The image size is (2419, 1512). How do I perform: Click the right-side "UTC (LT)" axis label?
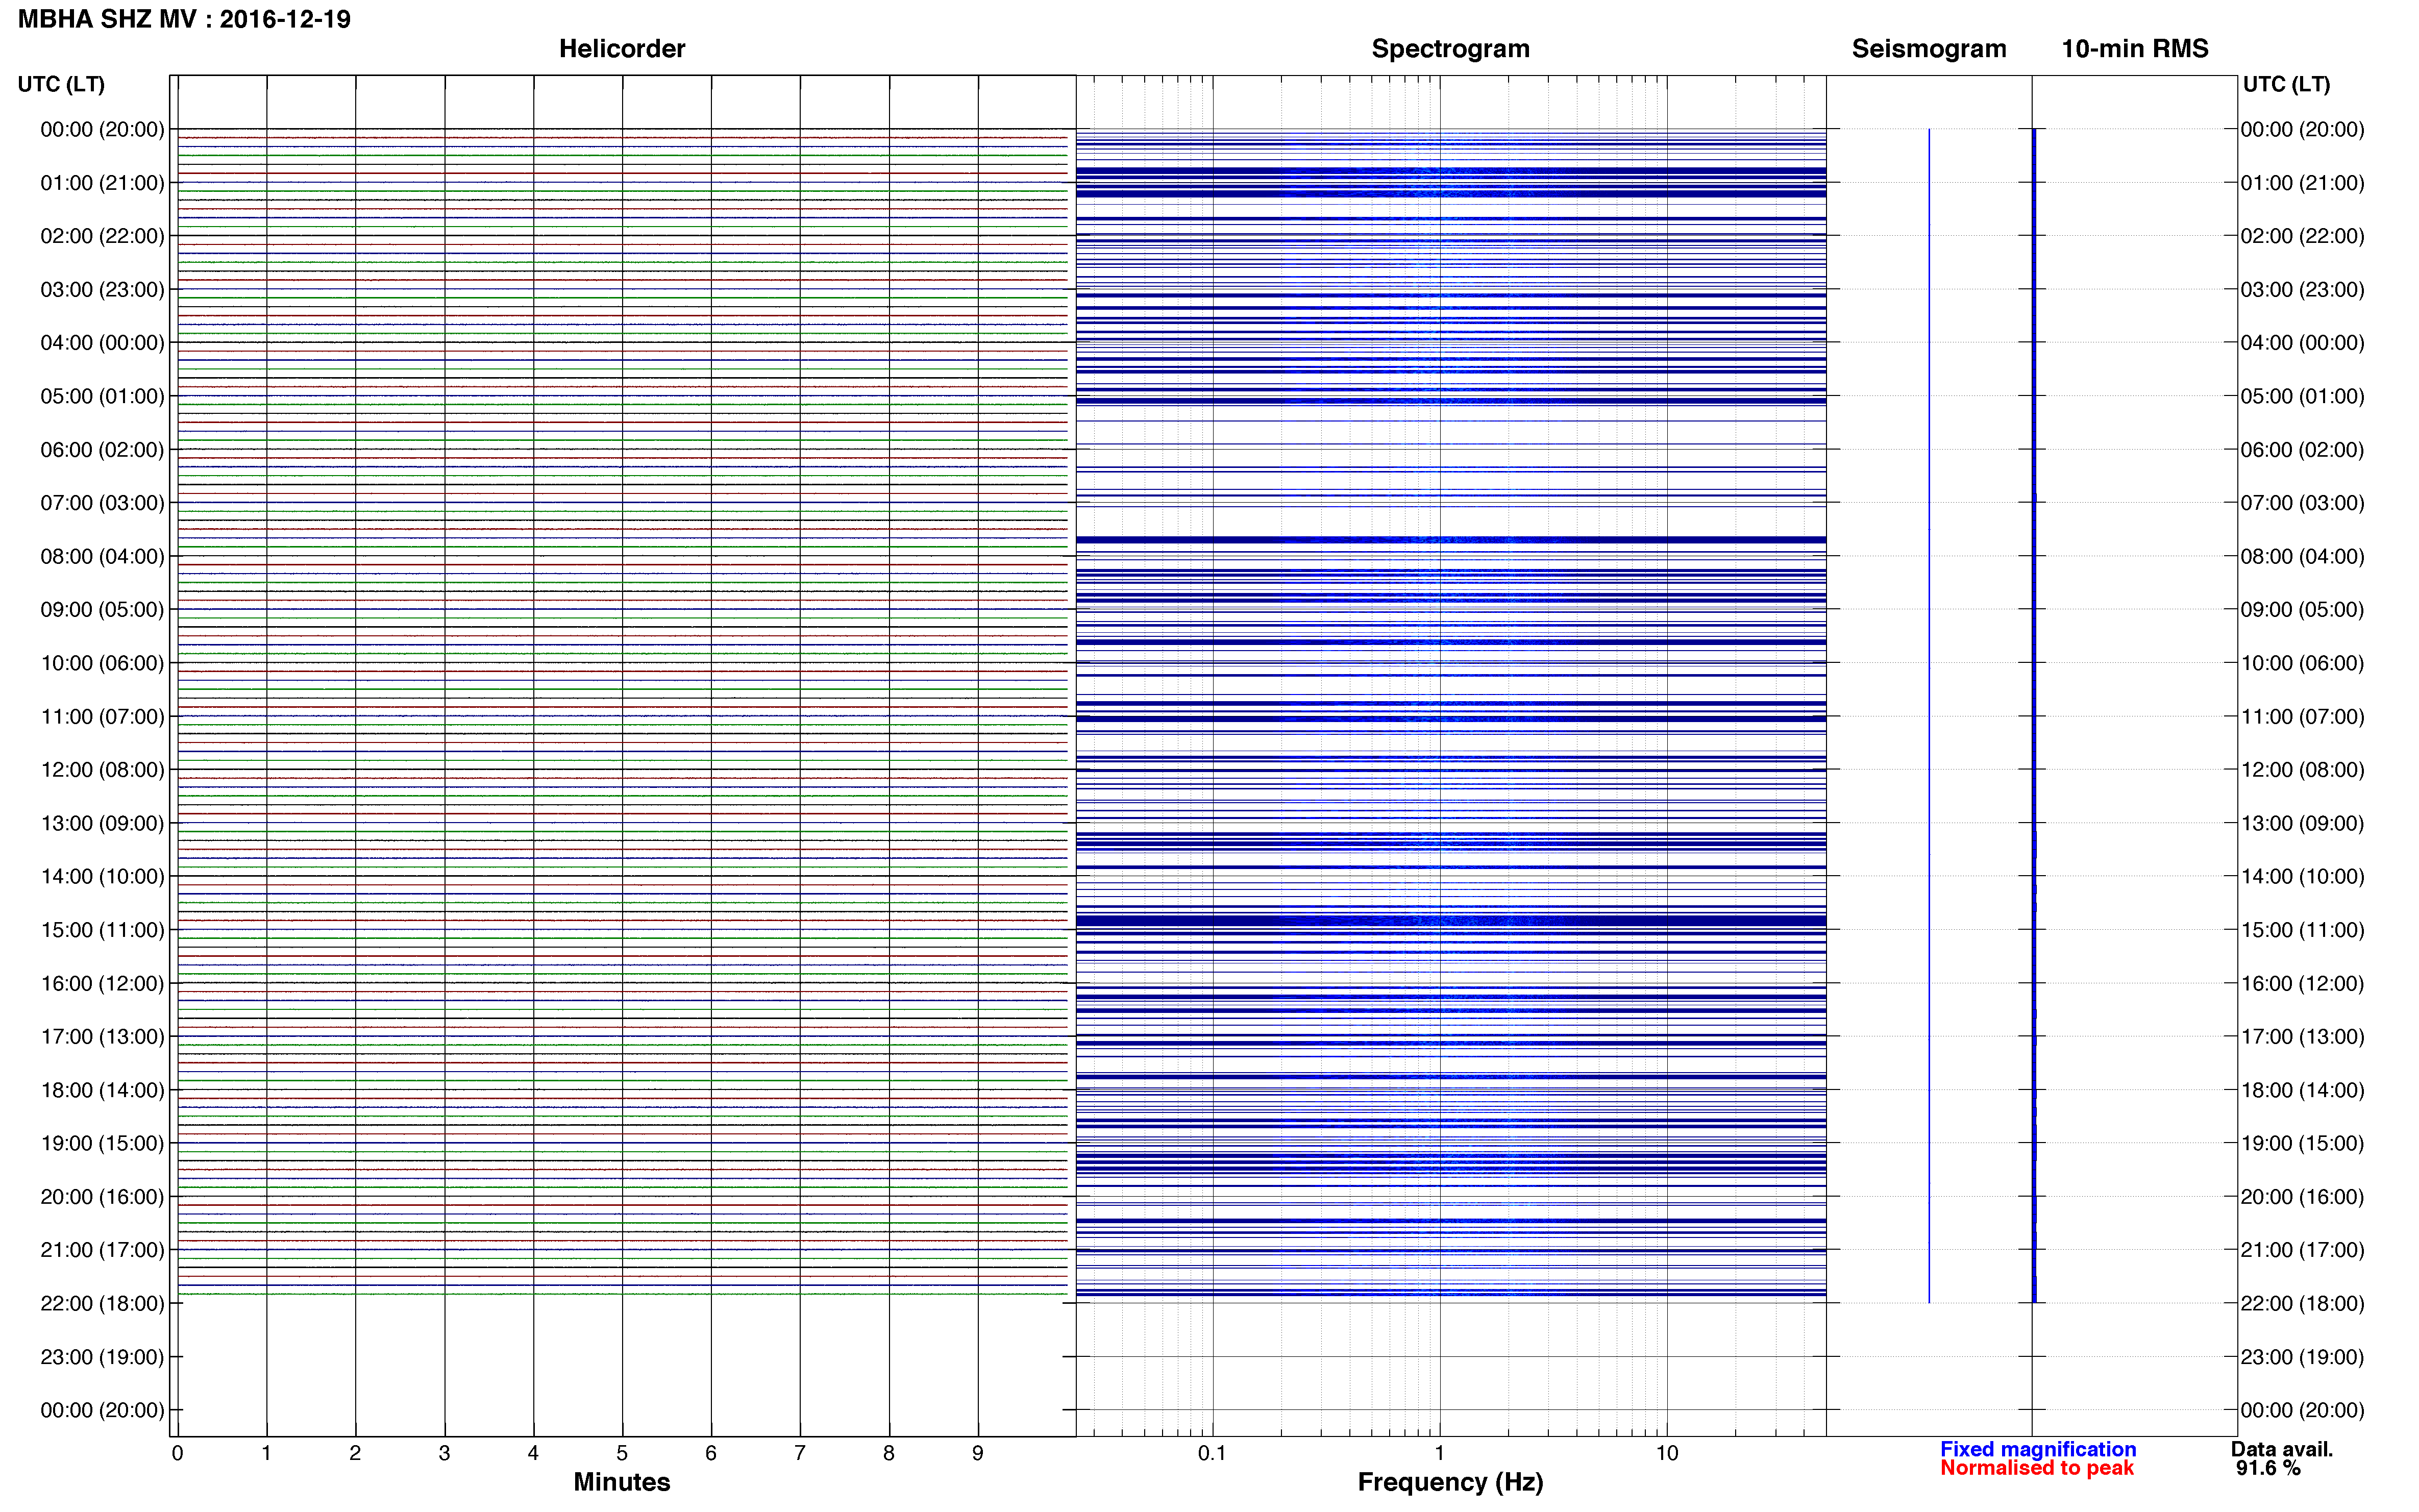[2286, 84]
